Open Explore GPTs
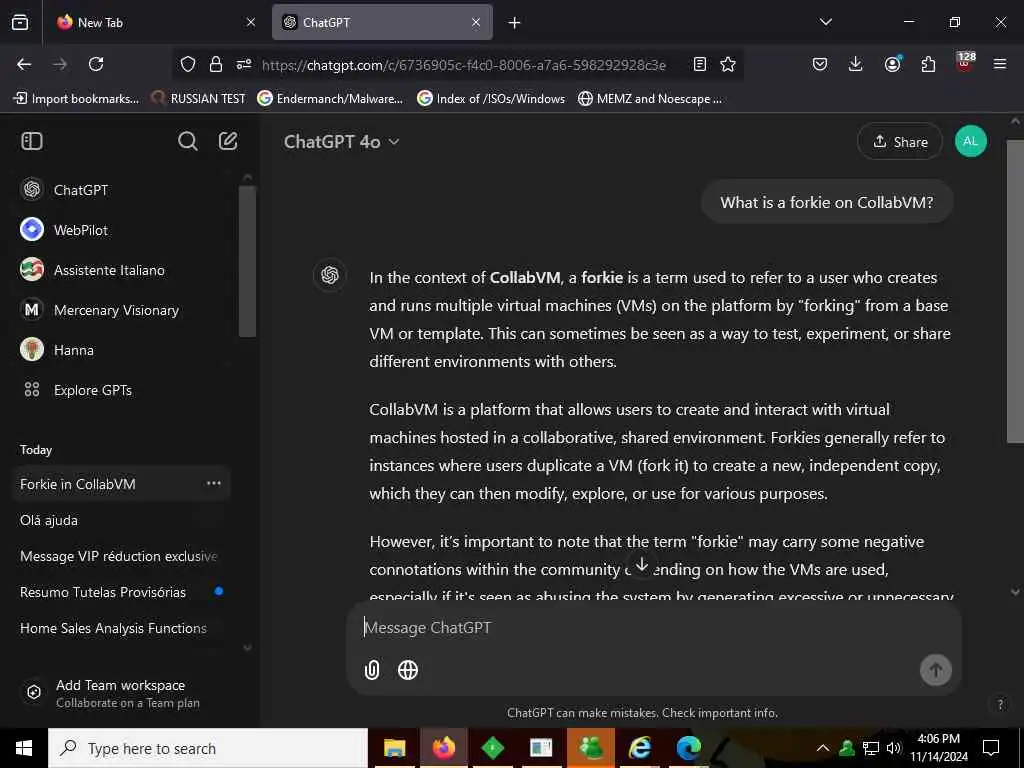The image size is (1024, 768). point(124,390)
